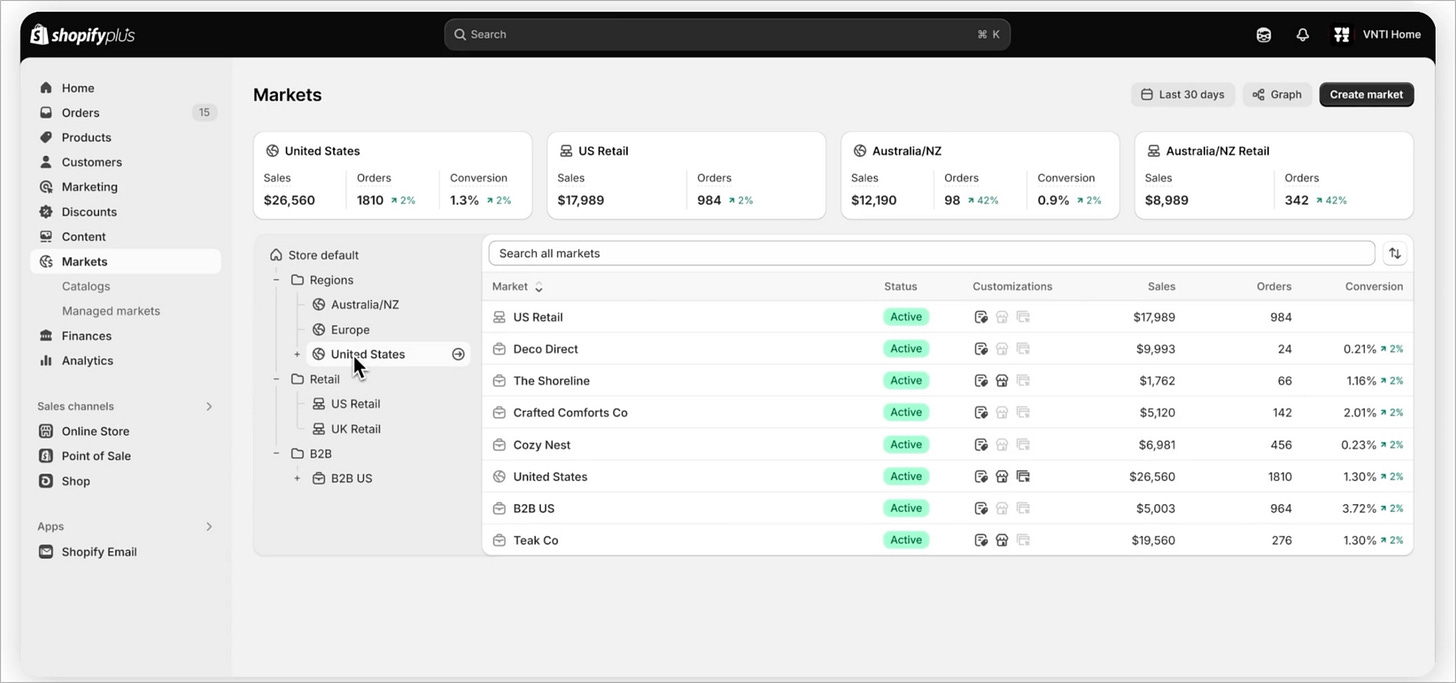Click the Create market button

pyautogui.click(x=1366, y=94)
